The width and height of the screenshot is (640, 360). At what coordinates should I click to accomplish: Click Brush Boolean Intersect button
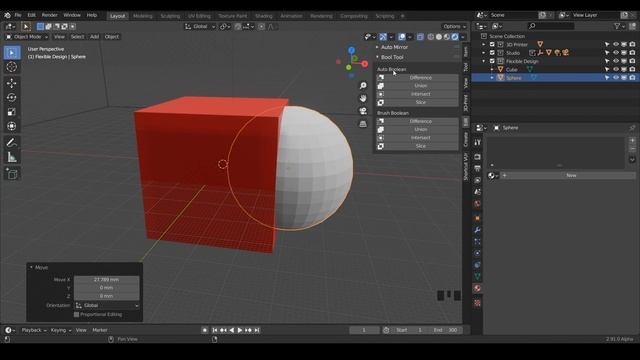418,138
